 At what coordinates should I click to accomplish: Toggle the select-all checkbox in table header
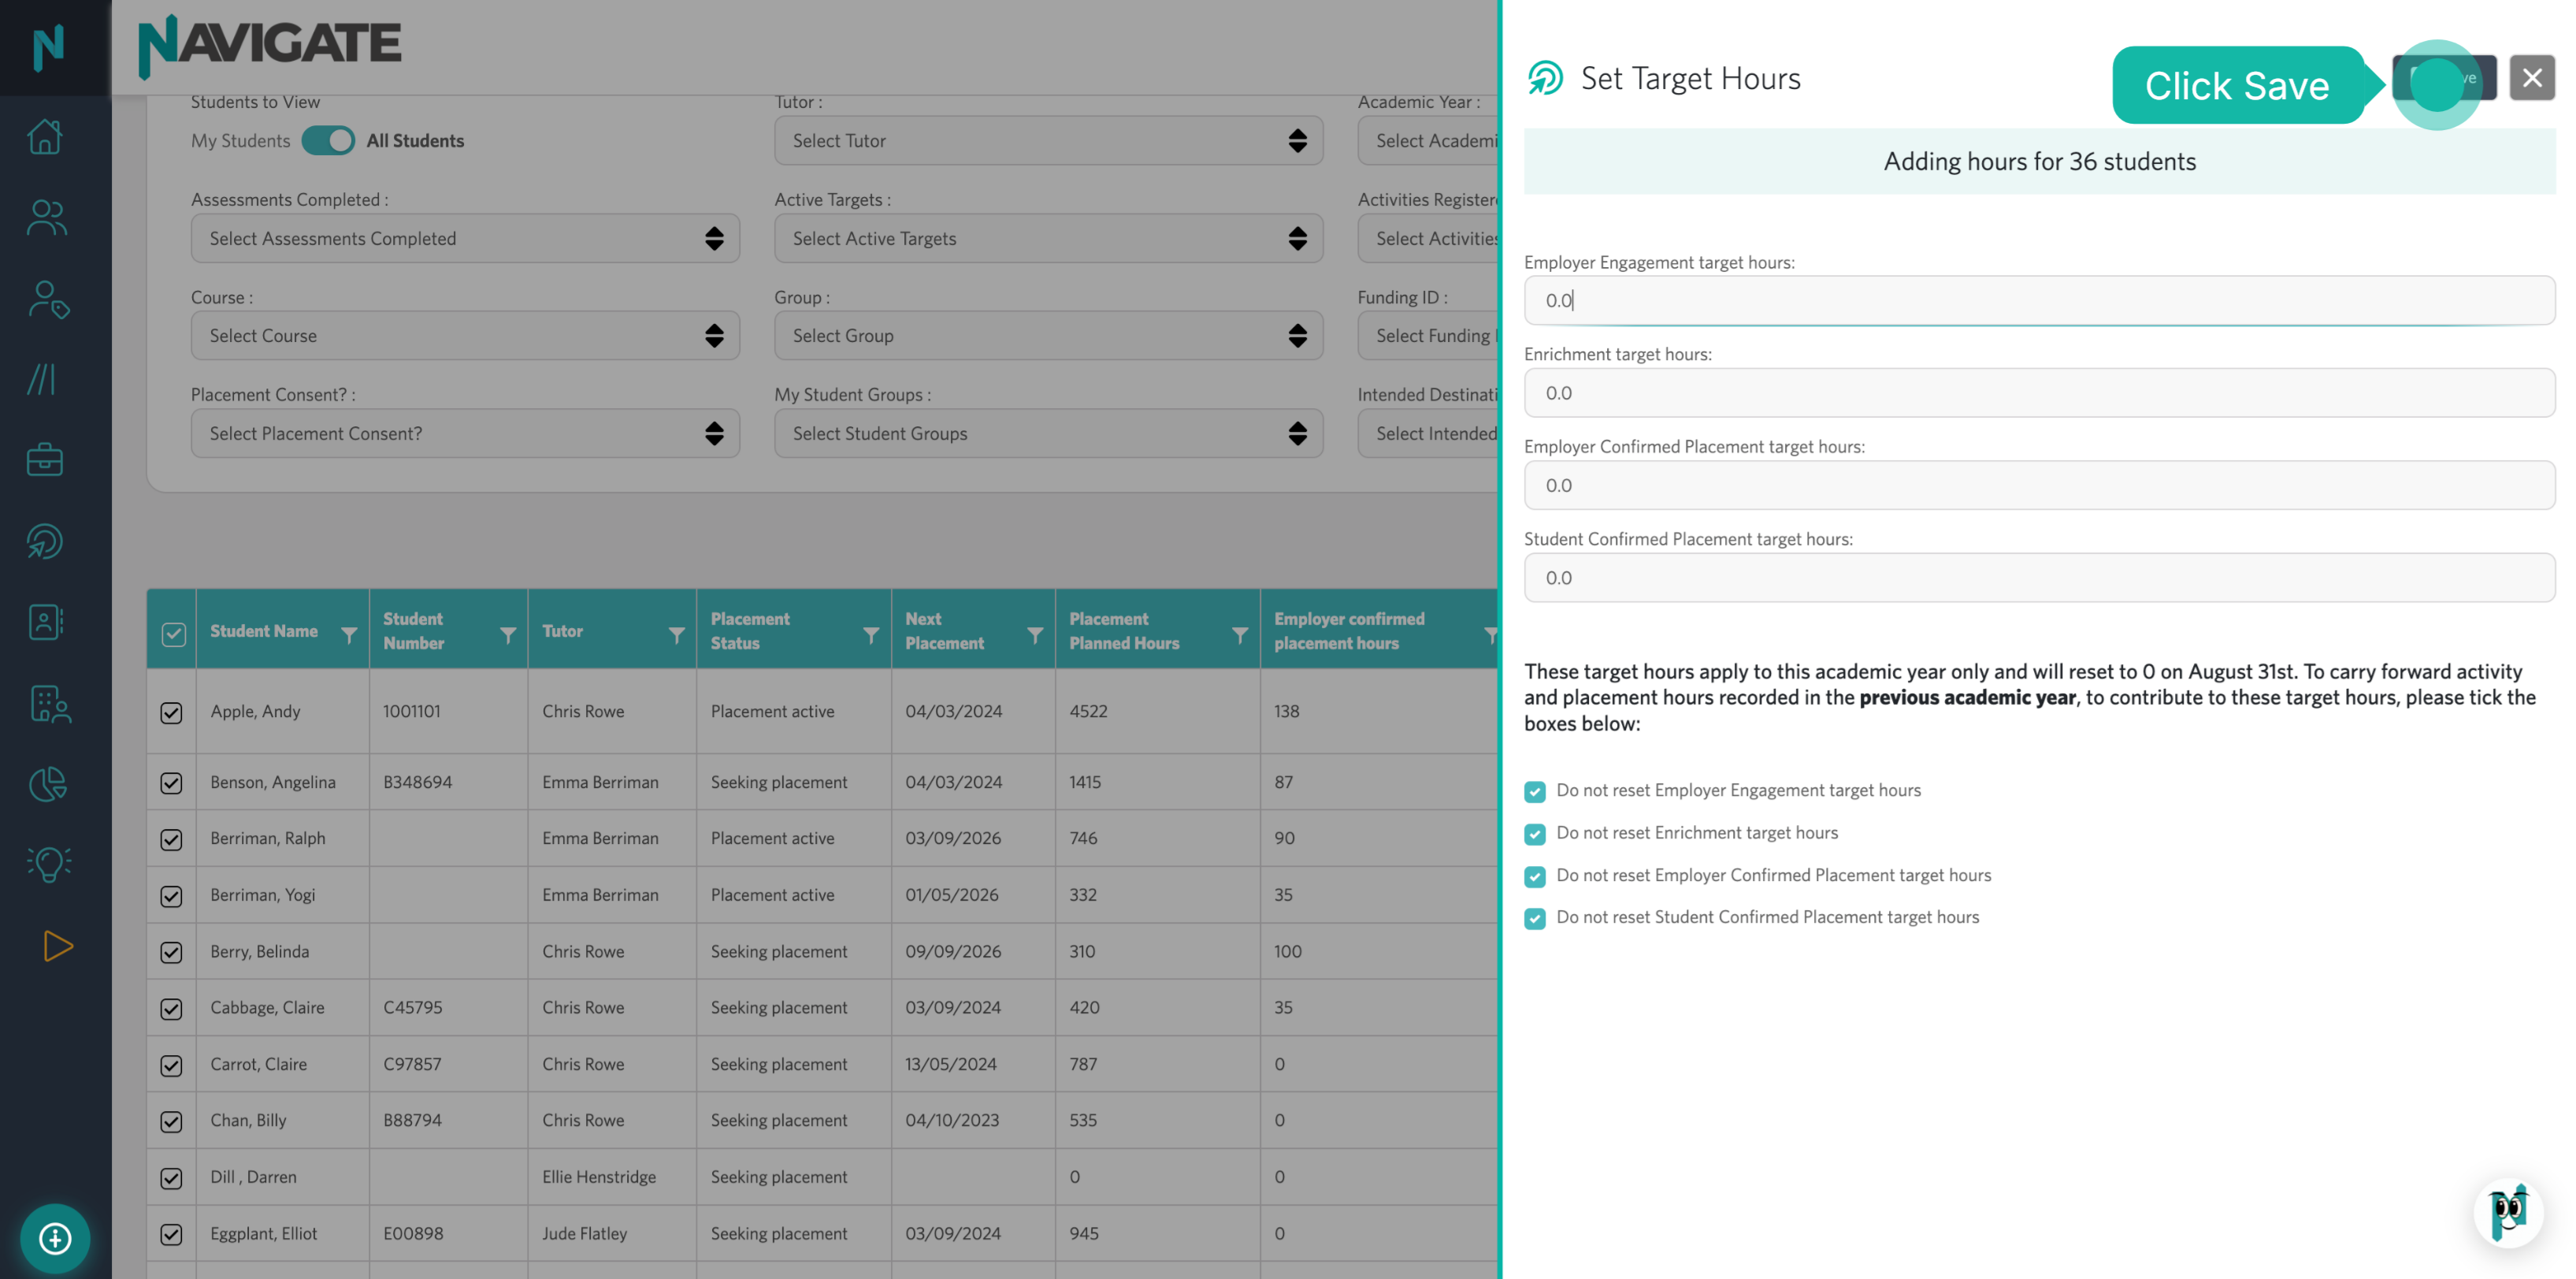point(173,634)
